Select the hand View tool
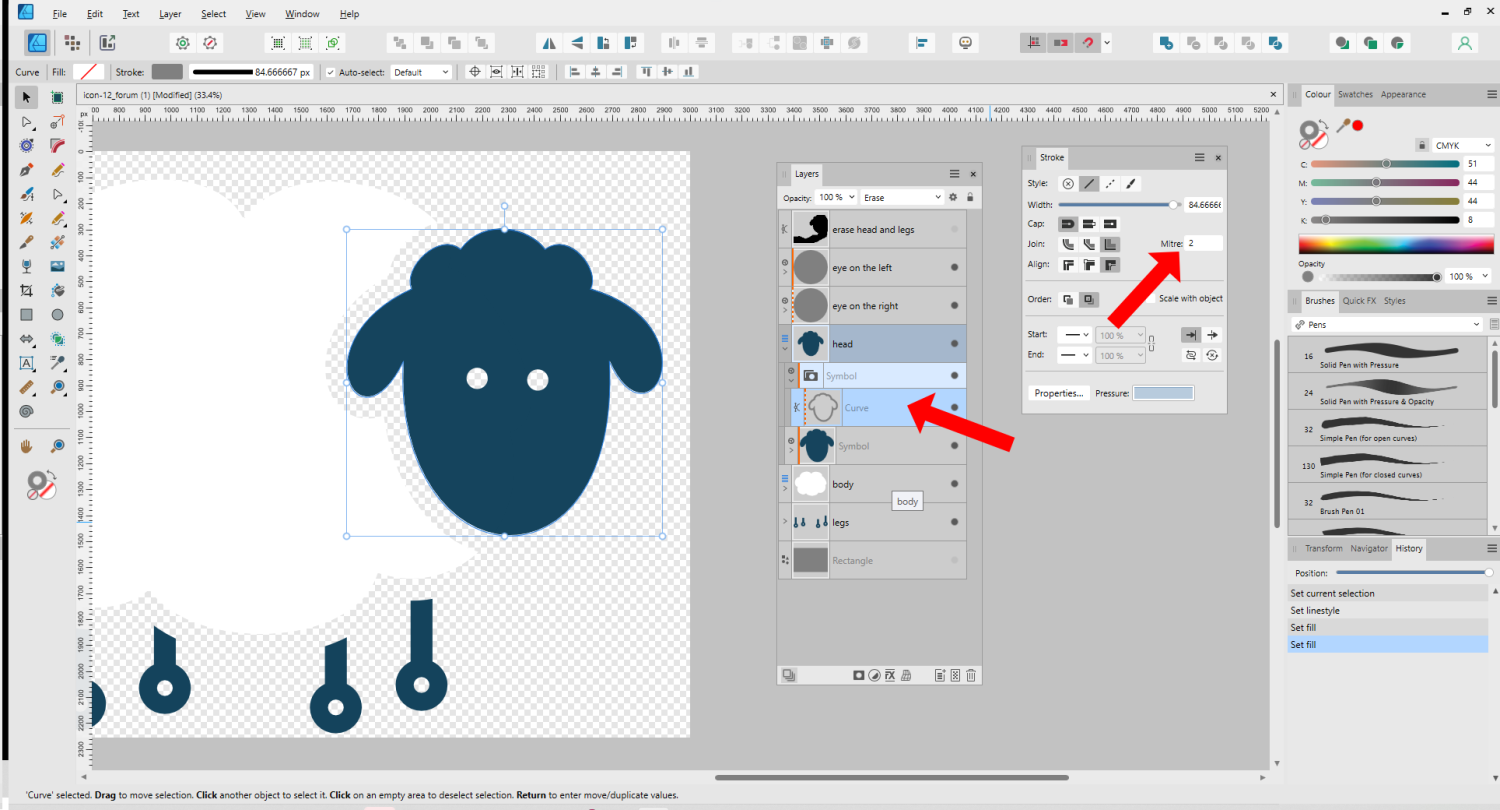1500x810 pixels. point(27,446)
